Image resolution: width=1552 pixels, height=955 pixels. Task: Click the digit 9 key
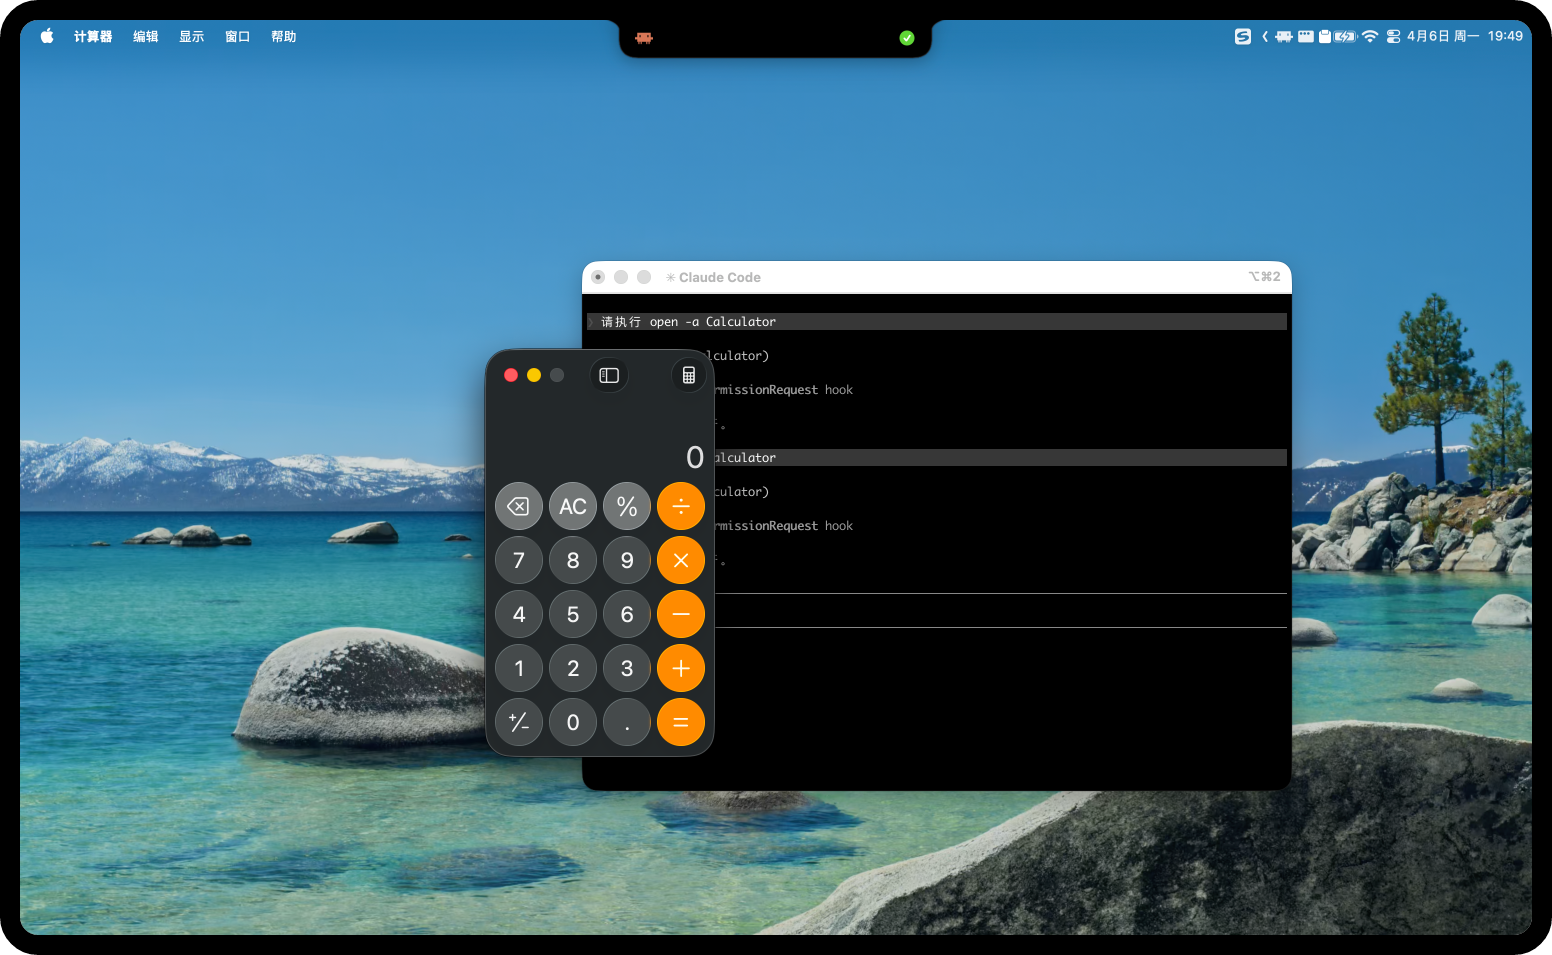click(x=627, y=560)
